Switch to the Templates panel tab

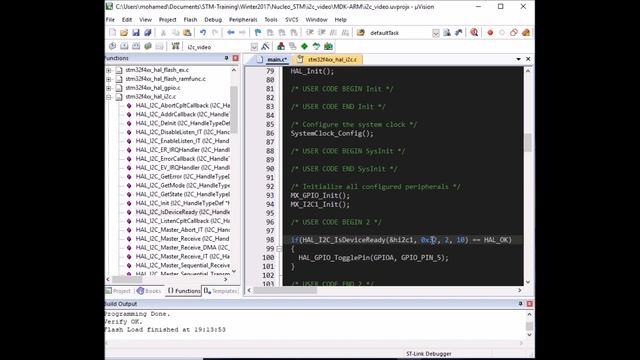[x=221, y=291]
